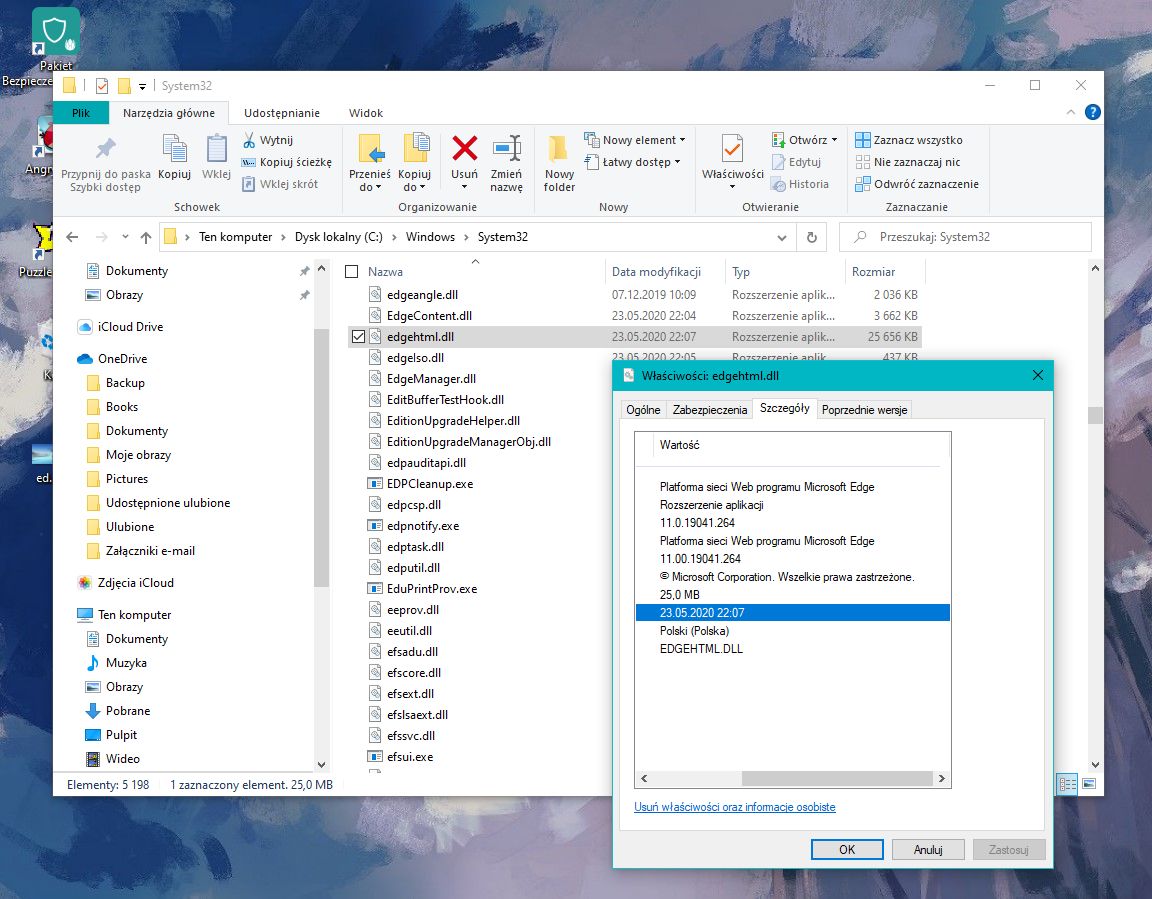Click the file list vertical scrollbar thumb
1152x899 pixels.
tap(1095, 416)
